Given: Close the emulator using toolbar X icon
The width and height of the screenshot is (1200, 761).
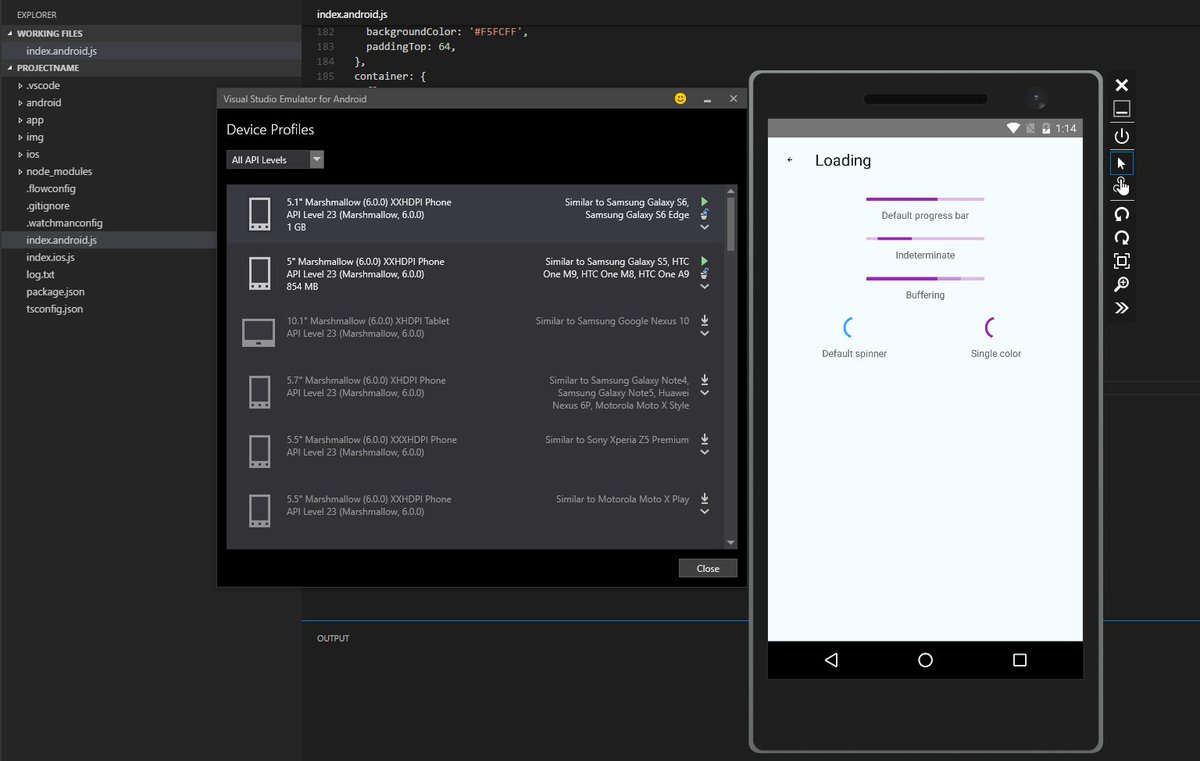Looking at the screenshot, I should click(x=1122, y=86).
